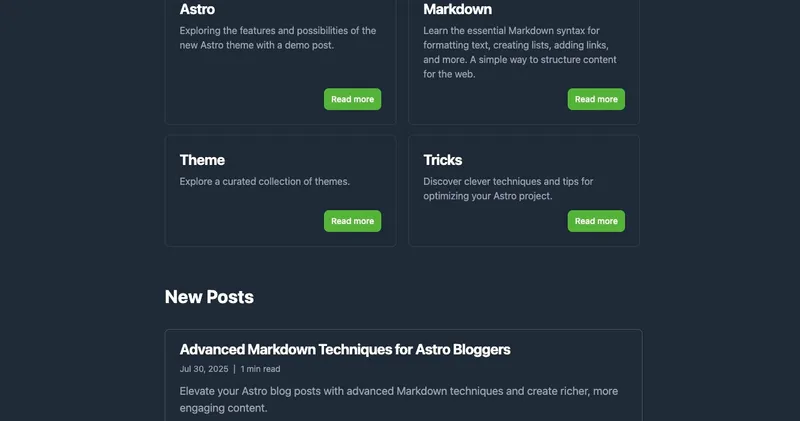800x421 pixels.
Task: Open the Advanced Markdown Techniques post title
Action: coord(345,349)
